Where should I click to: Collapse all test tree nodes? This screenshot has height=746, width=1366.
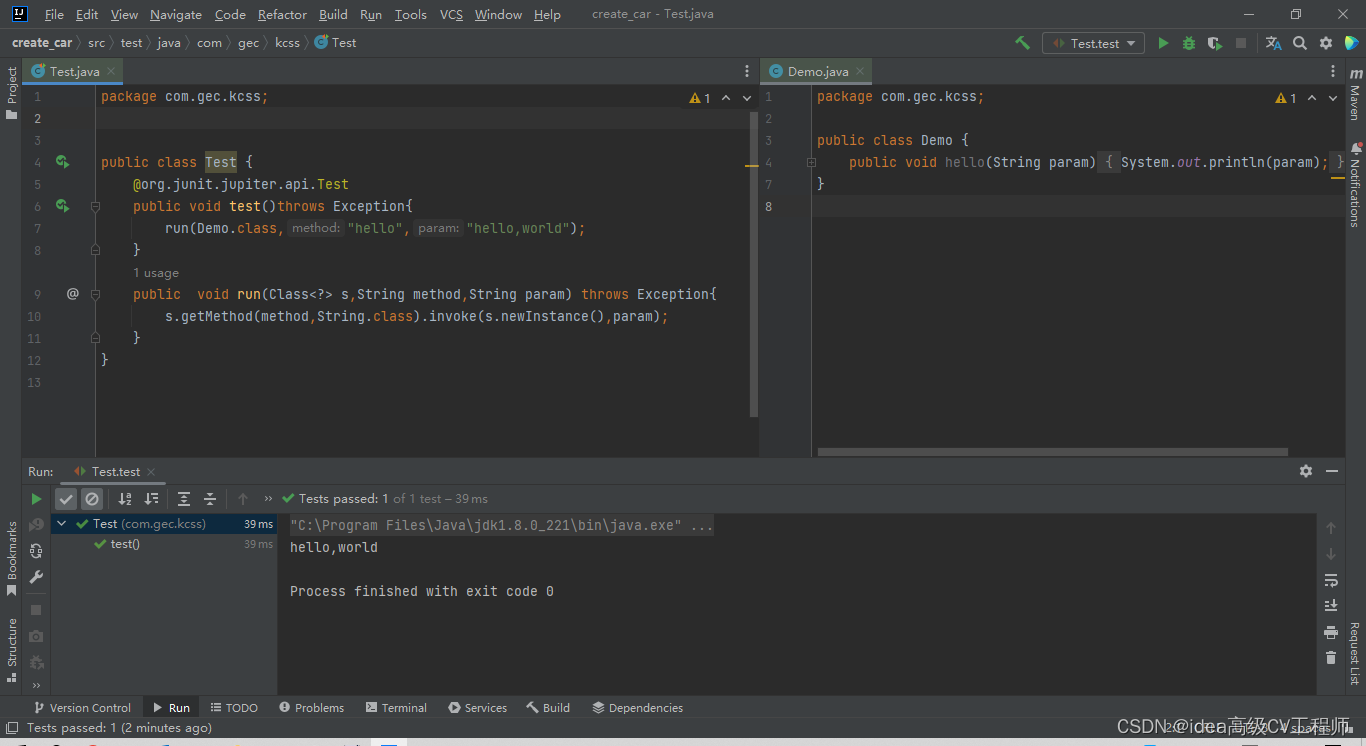tap(210, 499)
